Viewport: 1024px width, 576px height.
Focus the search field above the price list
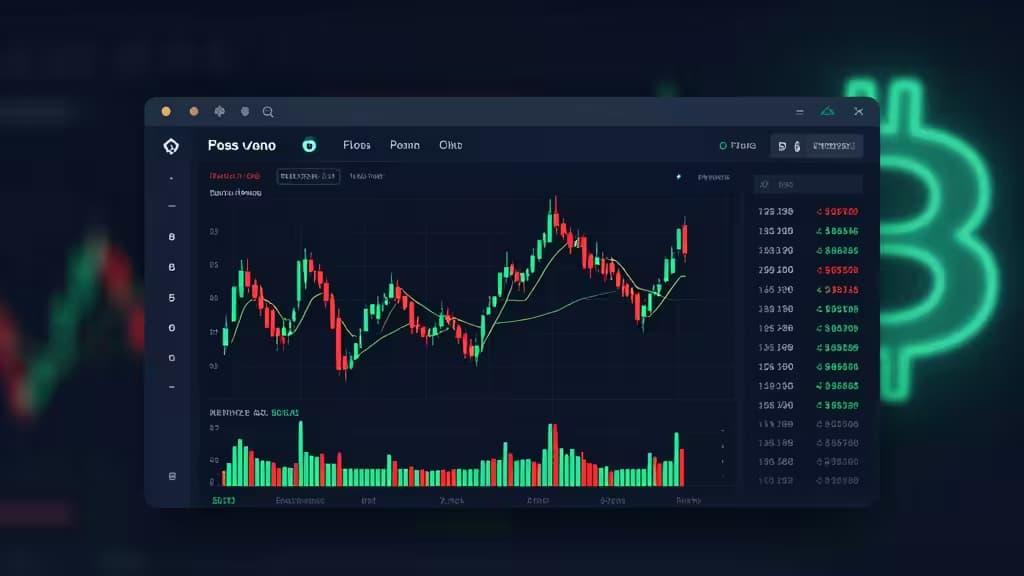point(808,185)
